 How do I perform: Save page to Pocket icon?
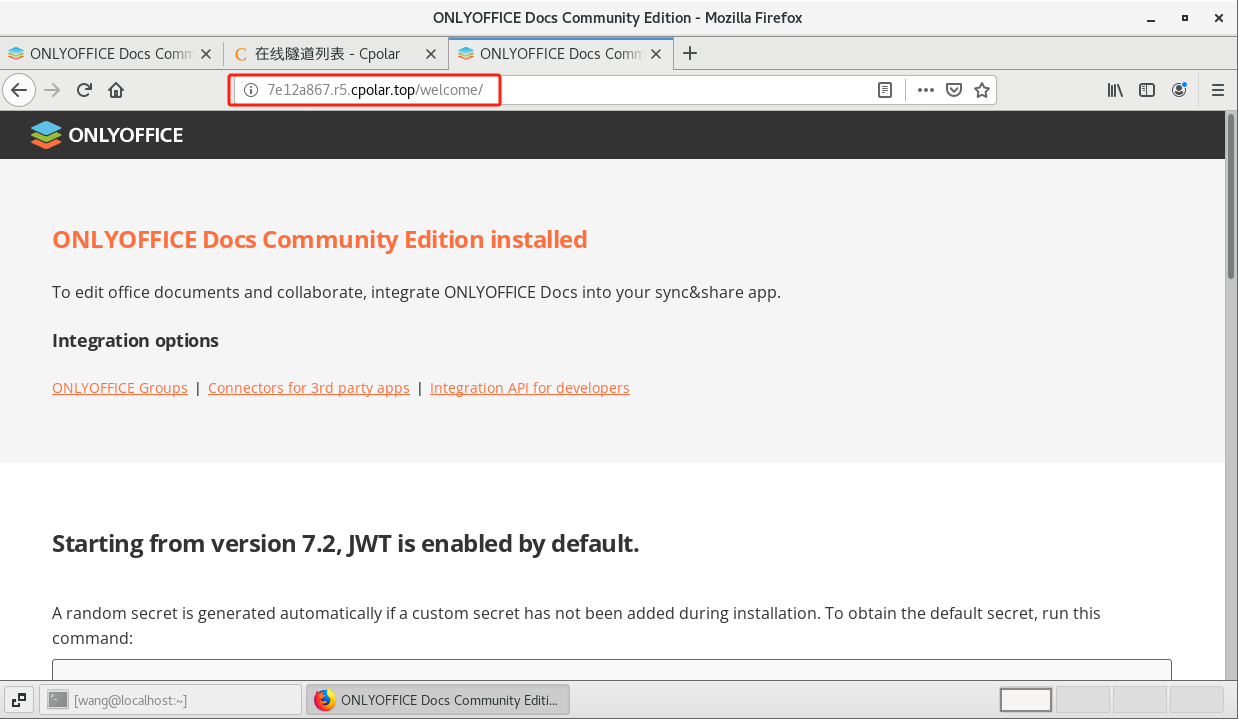(954, 90)
